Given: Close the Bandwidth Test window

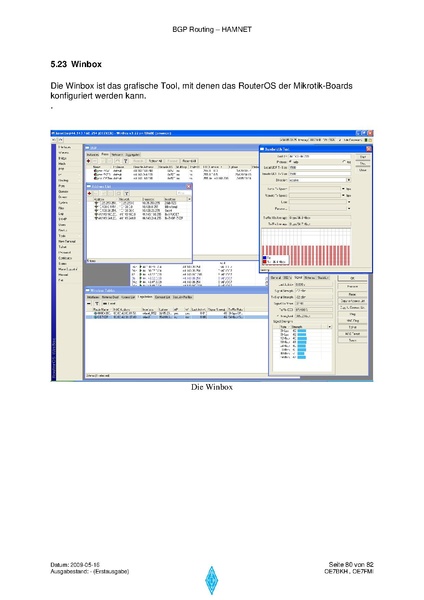Looking at the screenshot, I should coord(369,149).
